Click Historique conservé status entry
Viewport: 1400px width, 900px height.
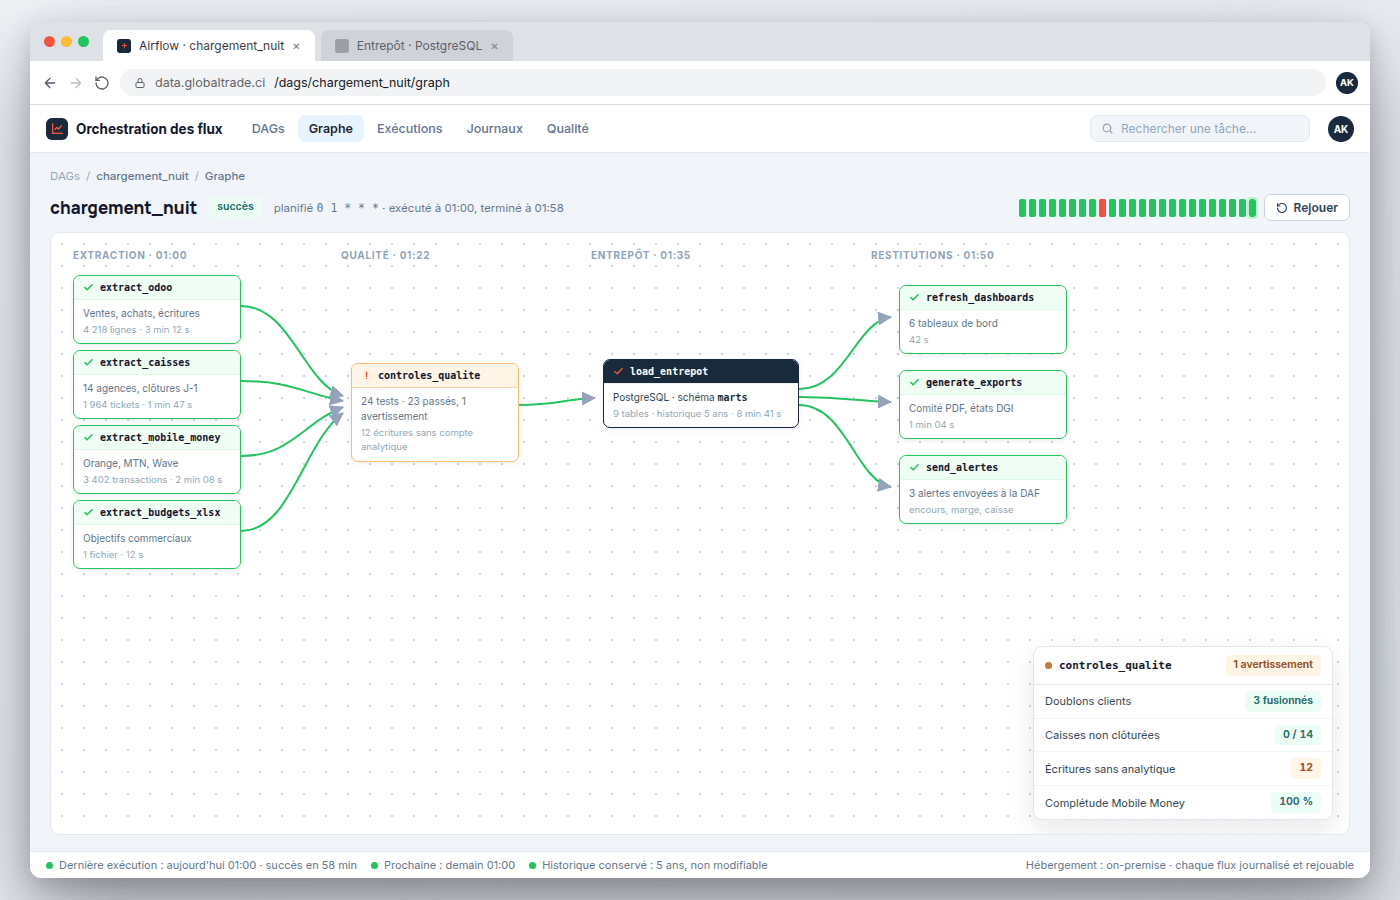(x=648, y=866)
